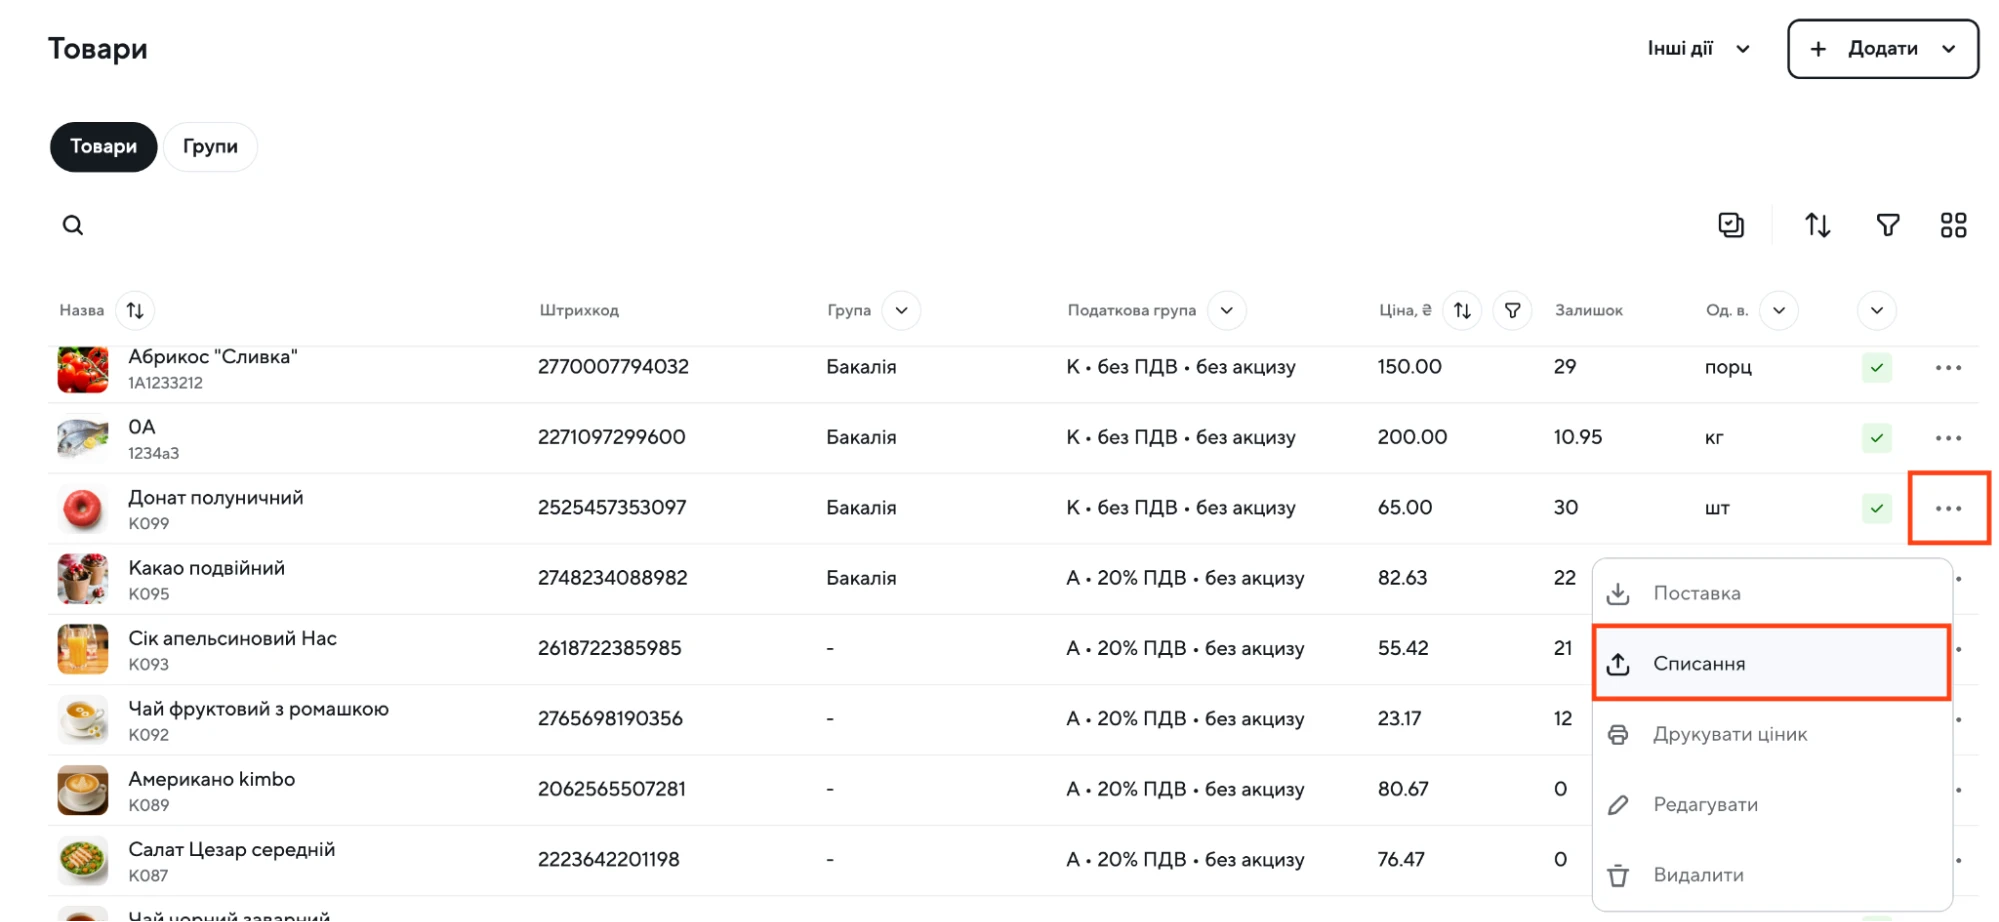Click barcode 2525457353097
Viewport: 1999px width, 922px height.
[612, 508]
